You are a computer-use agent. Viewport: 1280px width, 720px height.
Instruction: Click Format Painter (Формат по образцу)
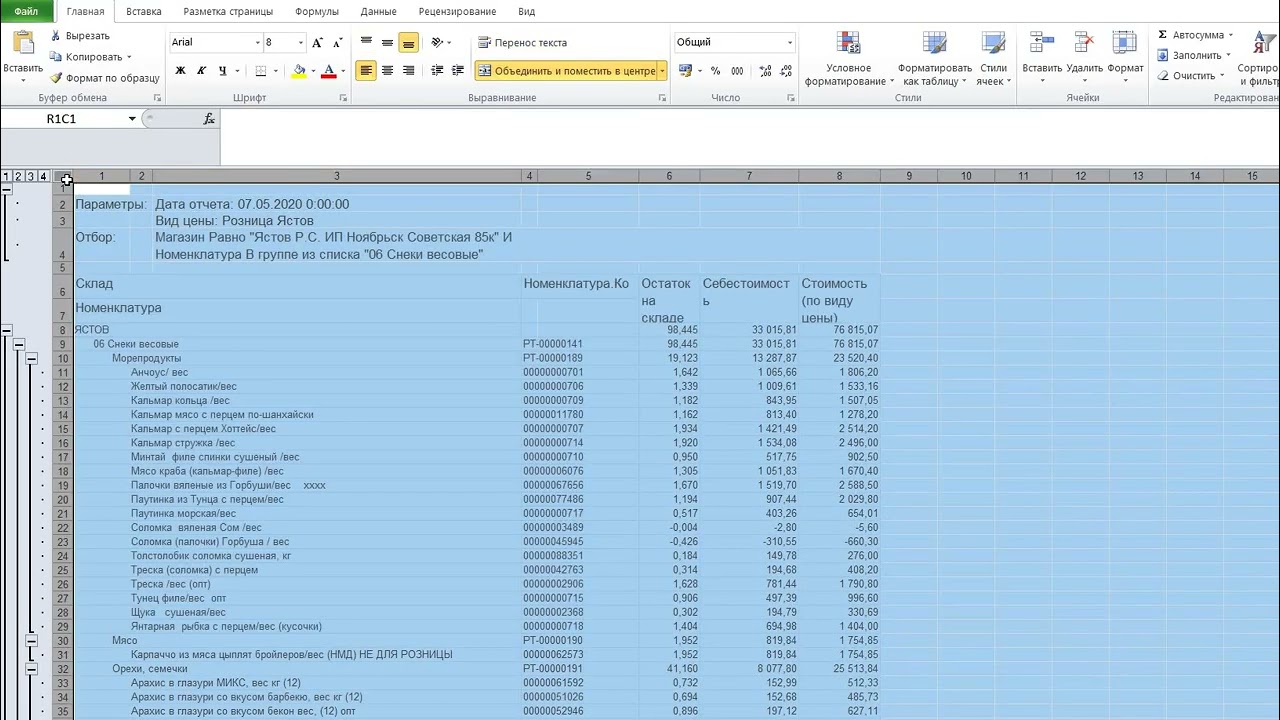click(104, 78)
